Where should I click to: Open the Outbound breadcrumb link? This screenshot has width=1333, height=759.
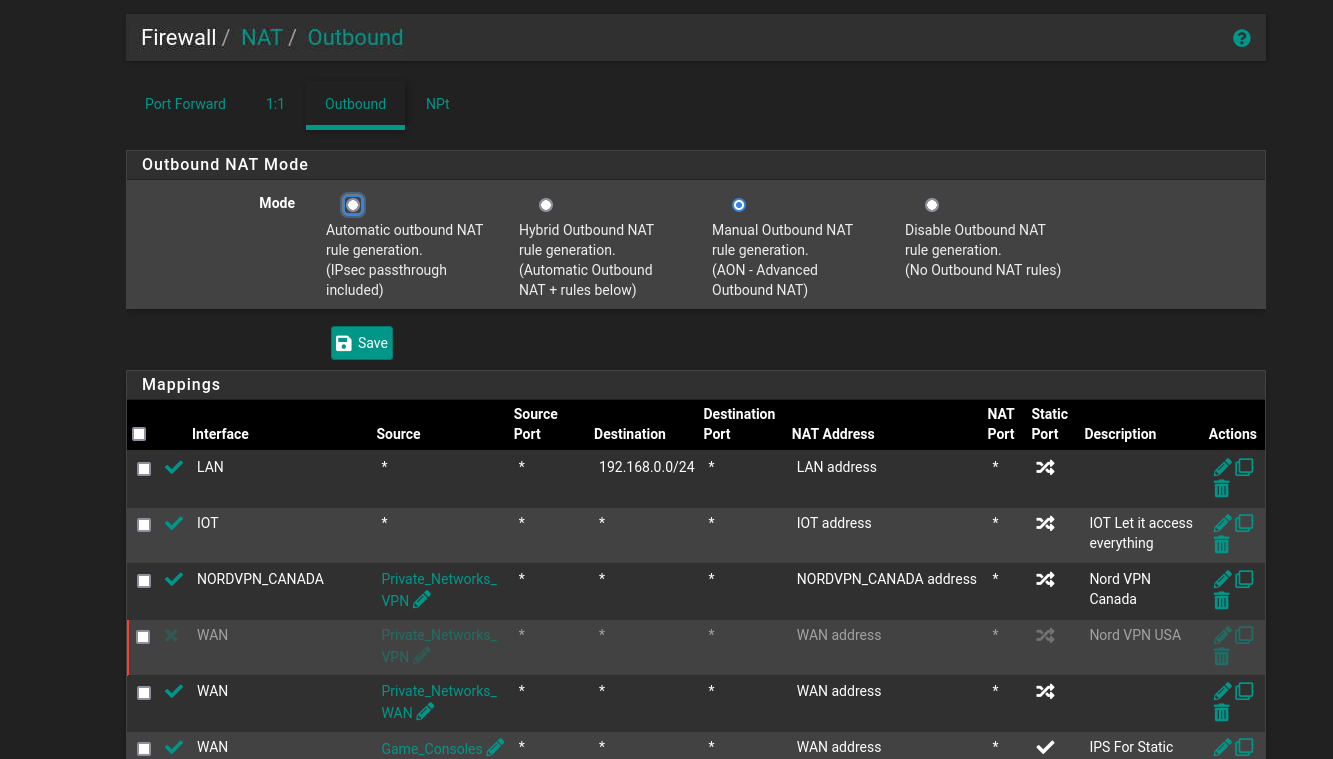pyautogui.click(x=355, y=38)
